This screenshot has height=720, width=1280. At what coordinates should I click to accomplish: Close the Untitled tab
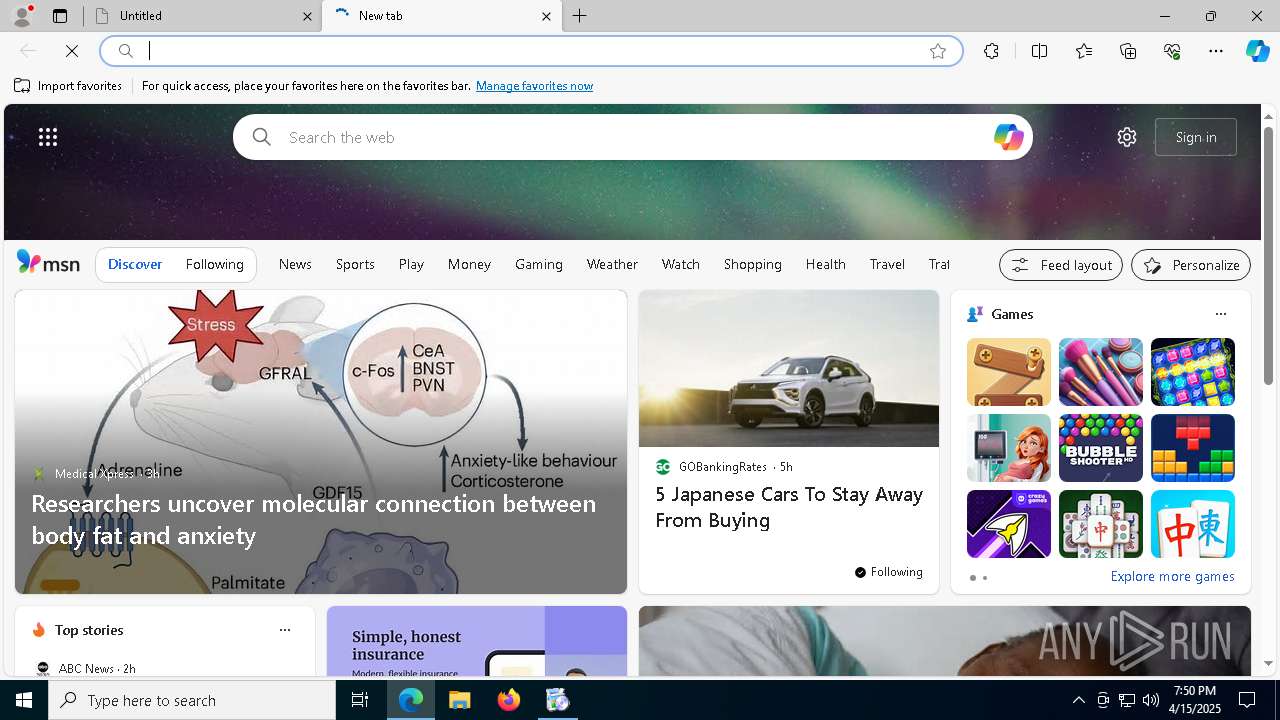click(x=307, y=16)
